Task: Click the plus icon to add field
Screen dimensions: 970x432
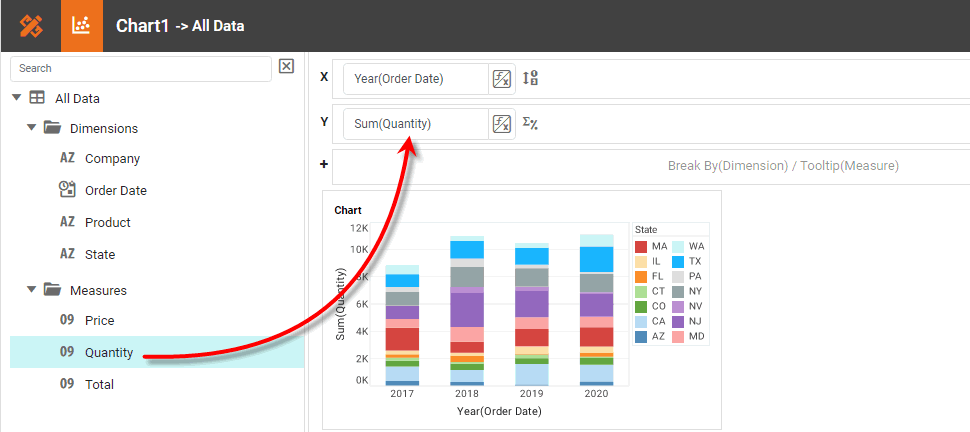Action: 323,165
